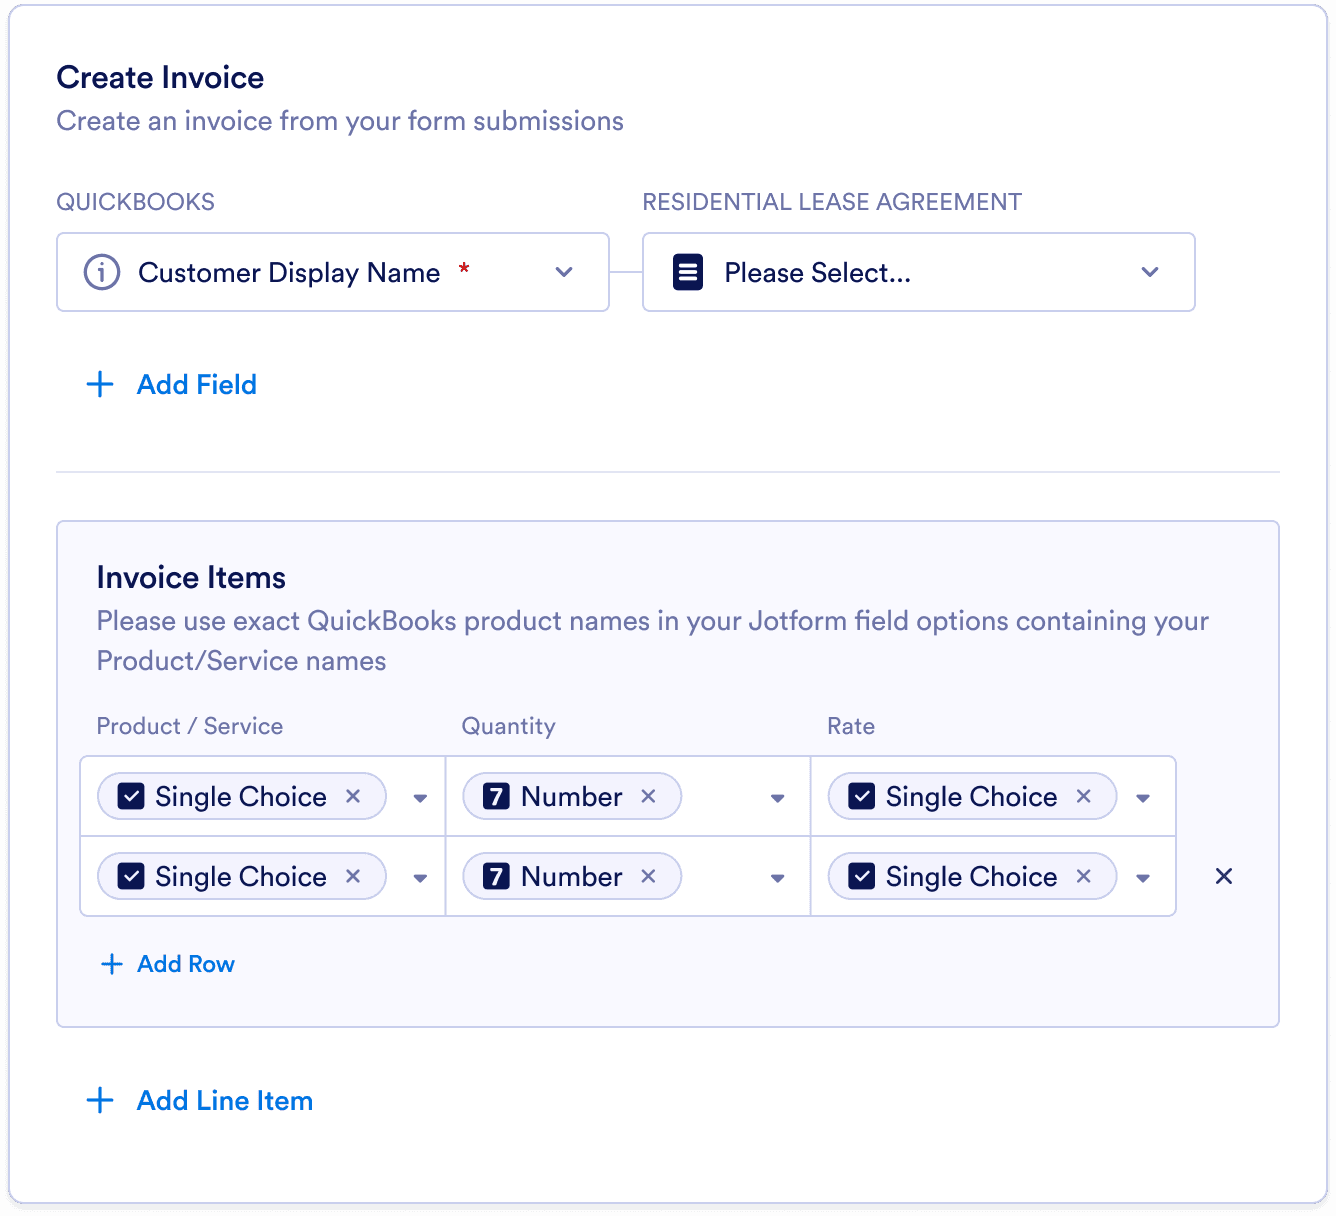1336x1216 pixels.
Task: Remove the second invoice row with the X icon
Action: [x=1223, y=876]
